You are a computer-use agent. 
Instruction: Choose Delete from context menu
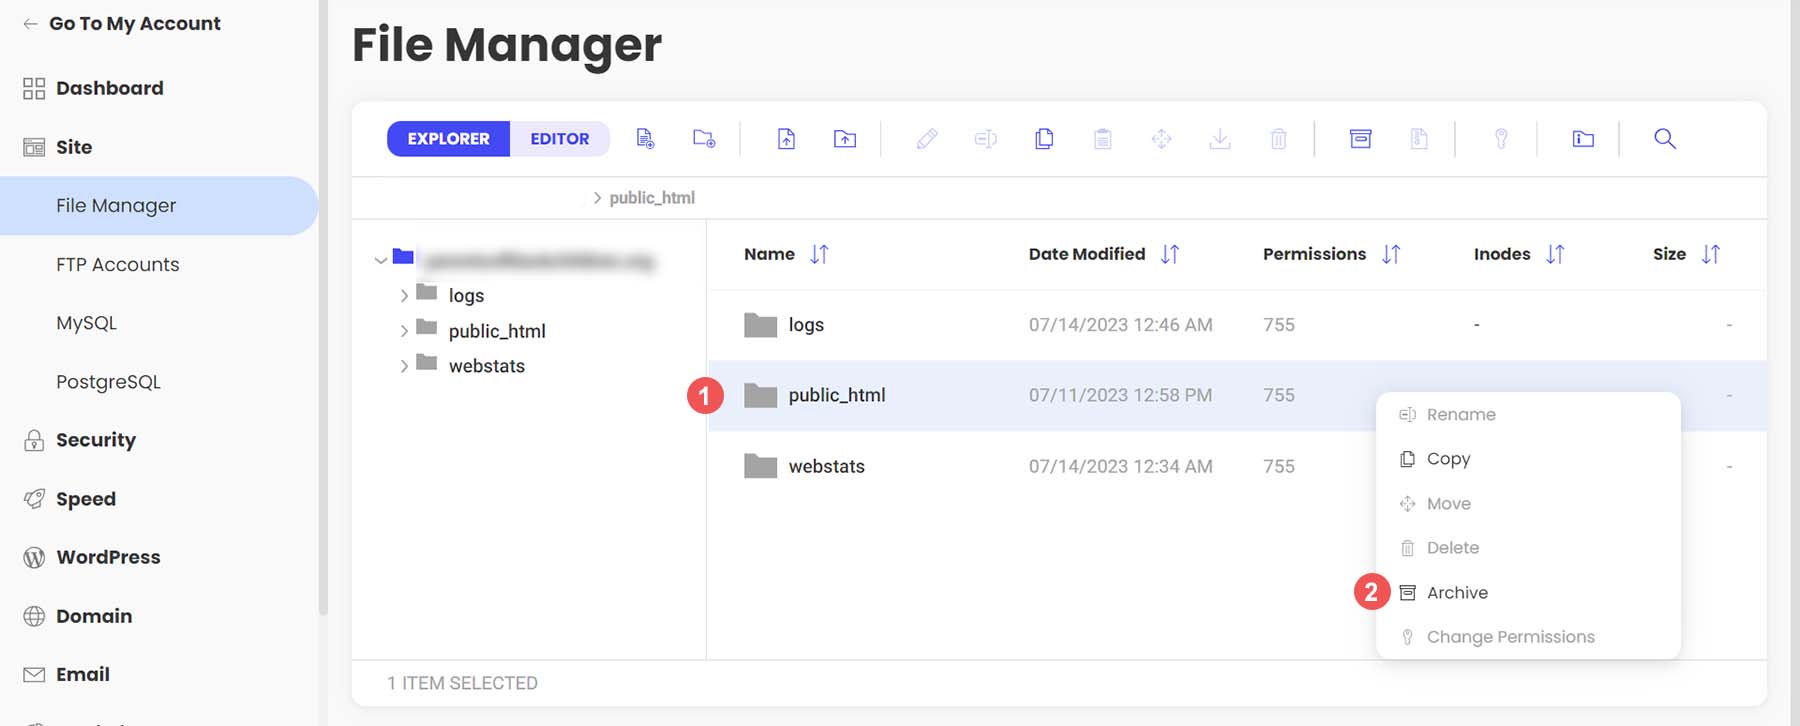[x=1528, y=548]
